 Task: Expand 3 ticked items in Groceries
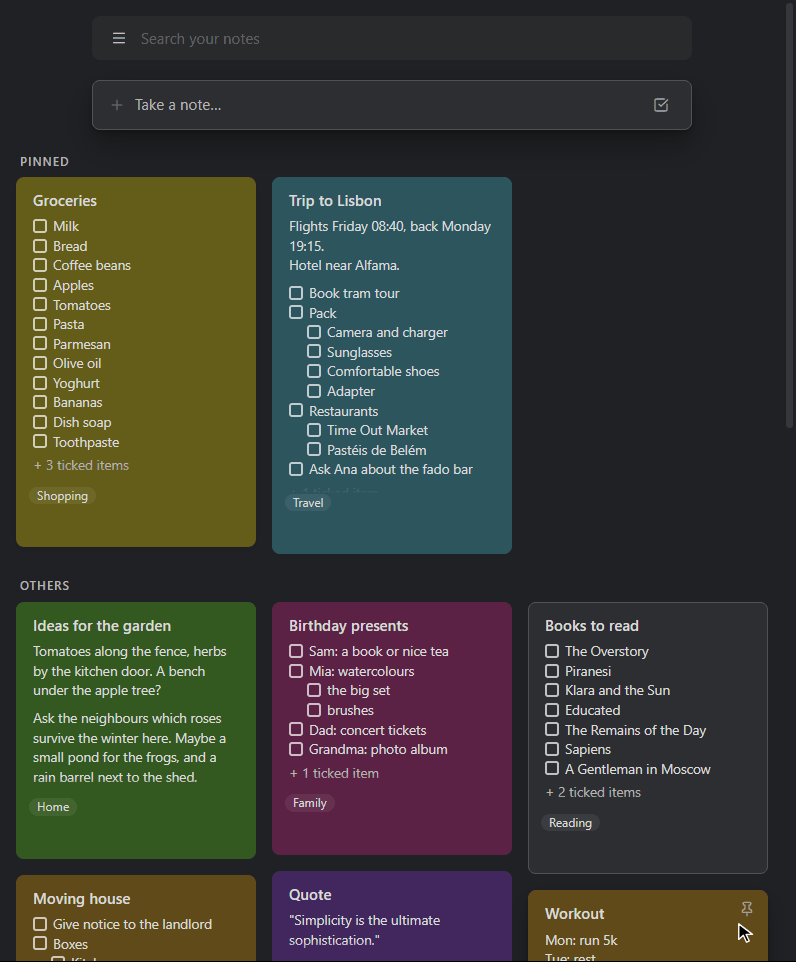81,466
